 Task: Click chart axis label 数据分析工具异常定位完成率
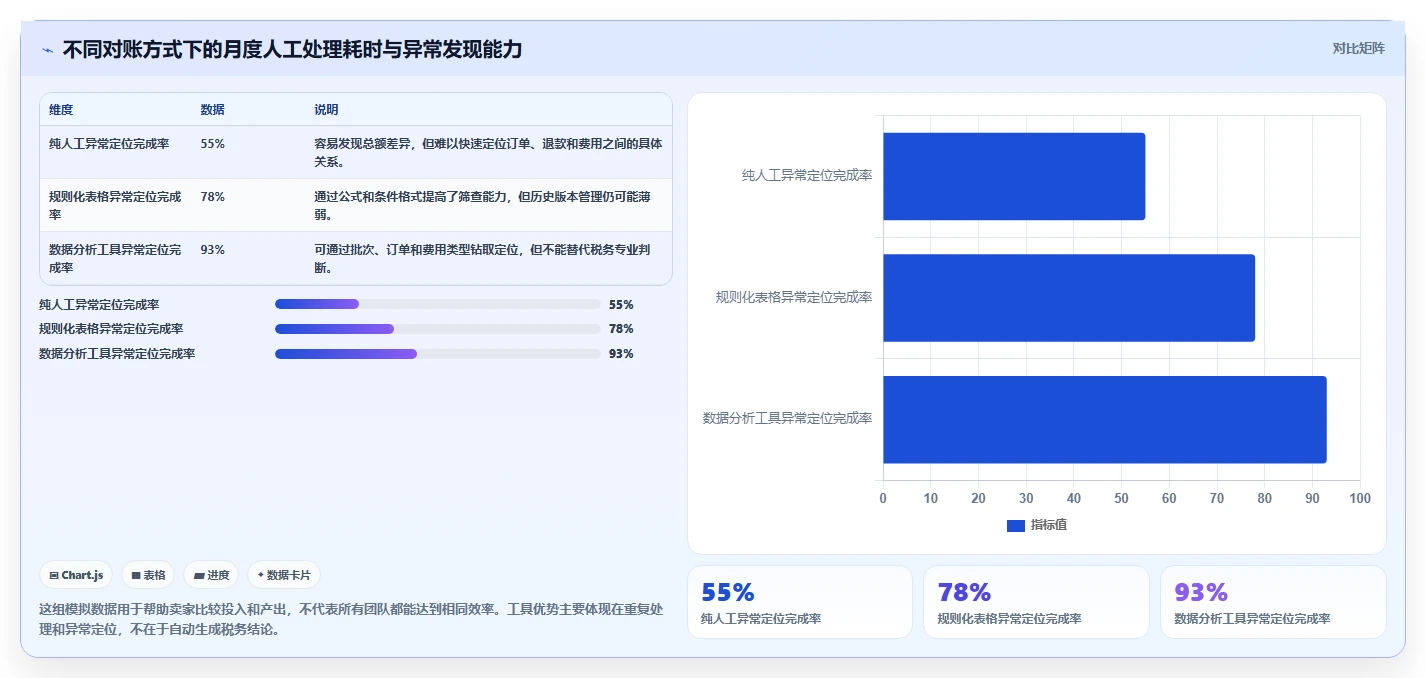tap(788, 418)
